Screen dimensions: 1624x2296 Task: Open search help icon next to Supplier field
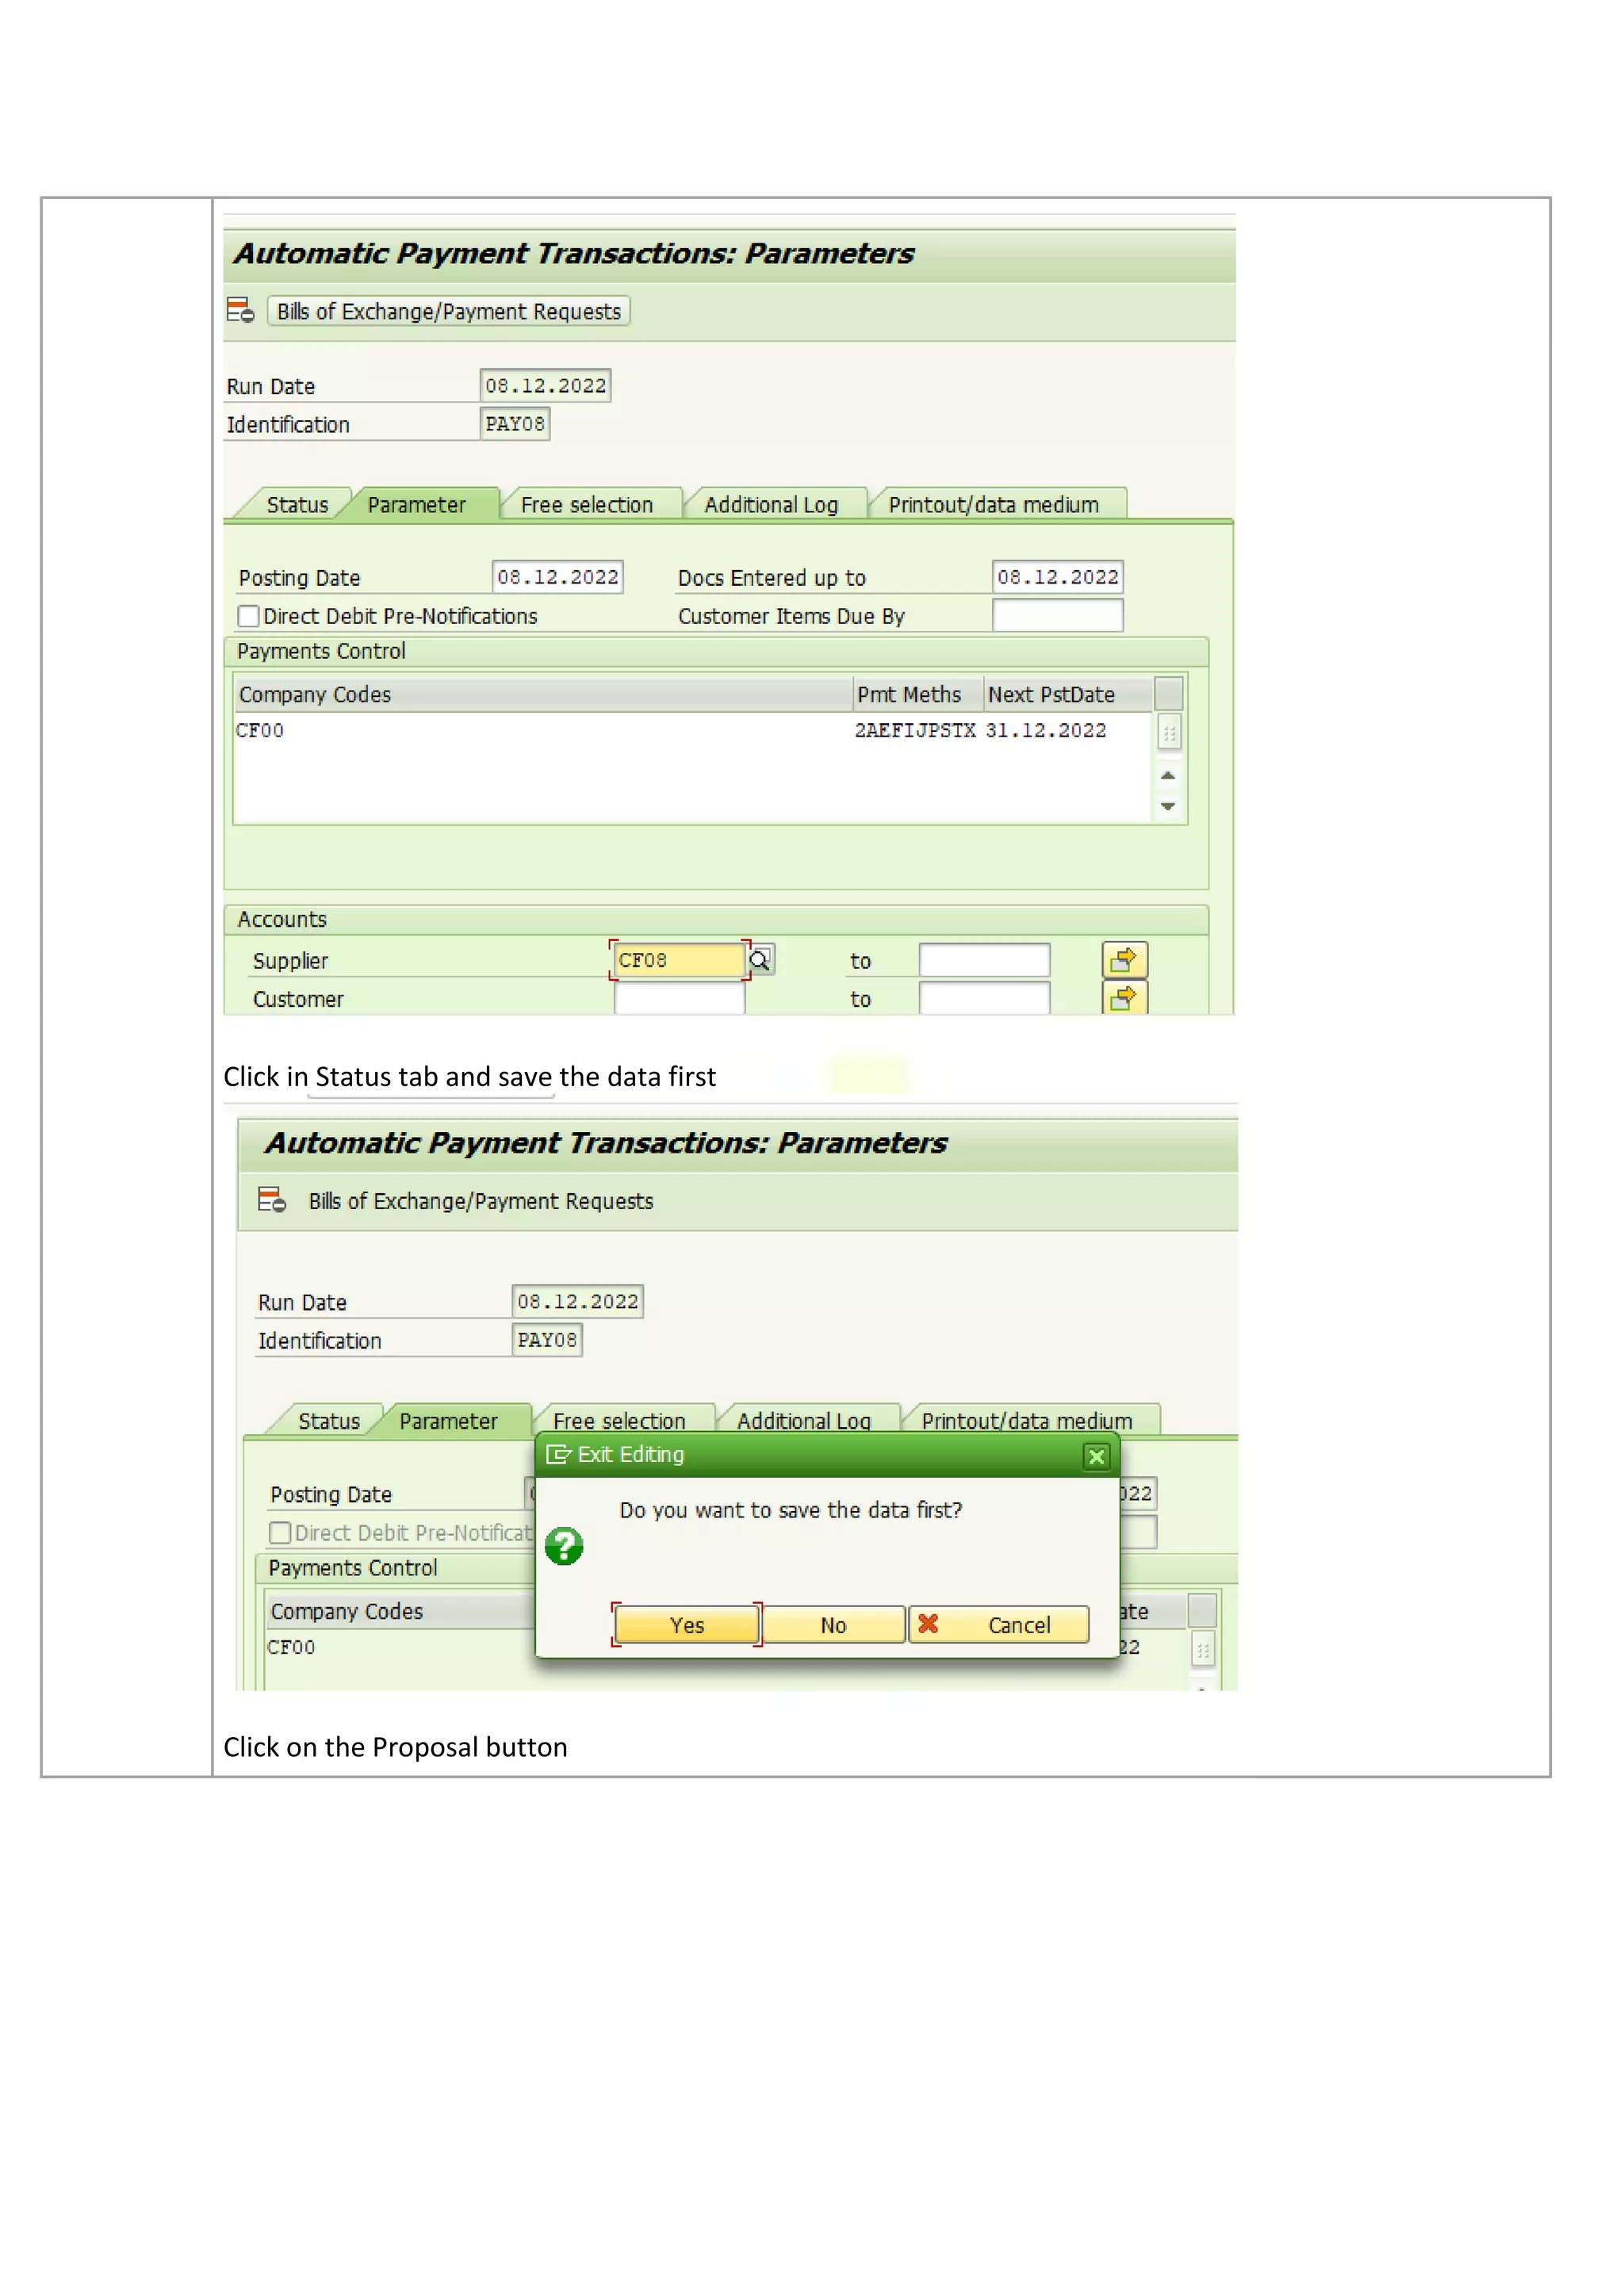pos(760,960)
